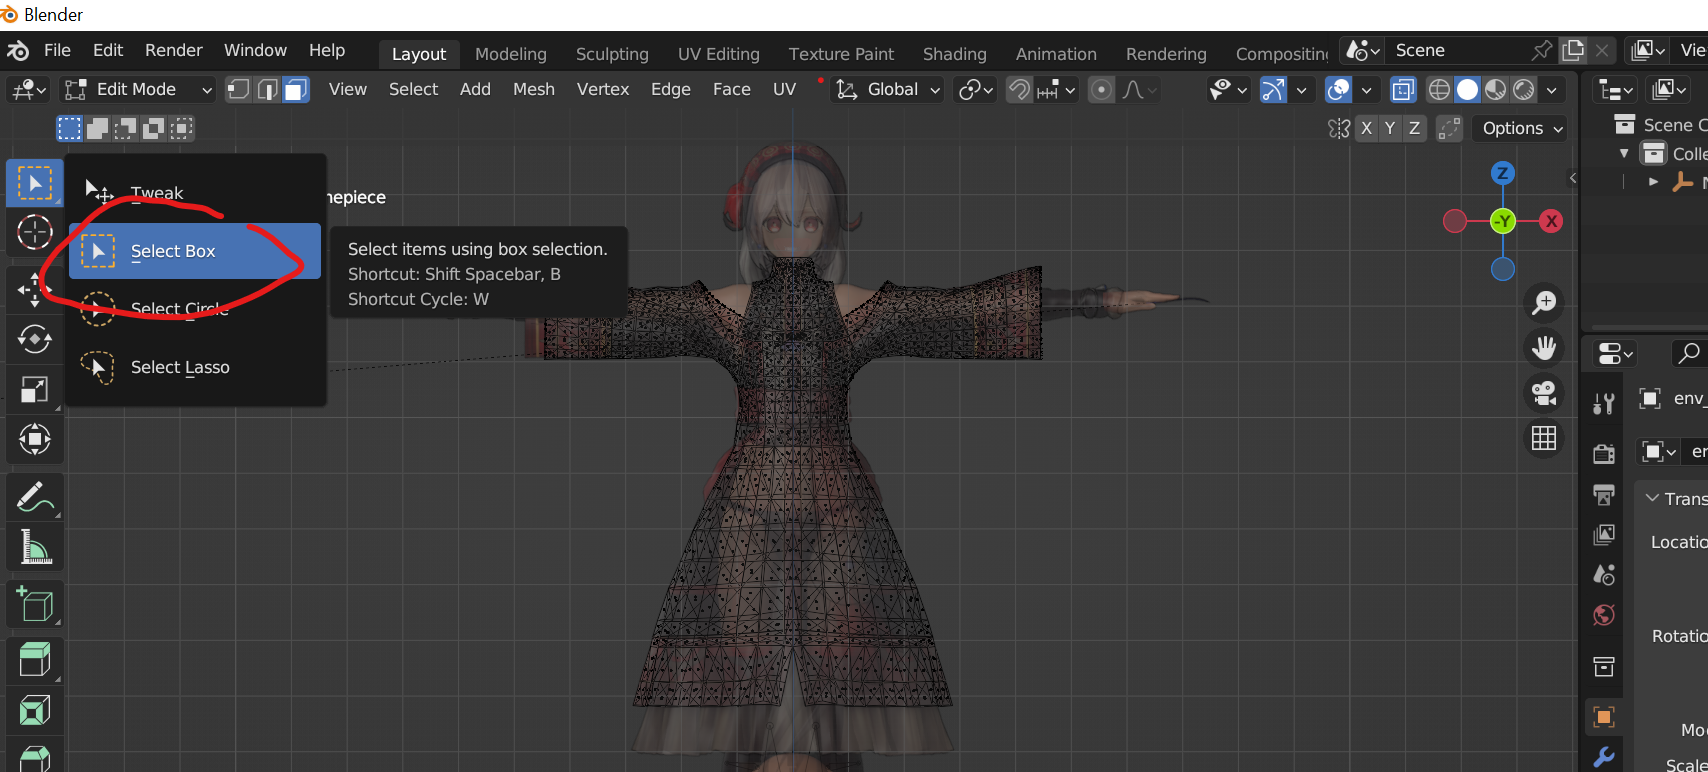Set selection mode to Extend
Screen dimensions: 1708x772
click(x=97, y=128)
